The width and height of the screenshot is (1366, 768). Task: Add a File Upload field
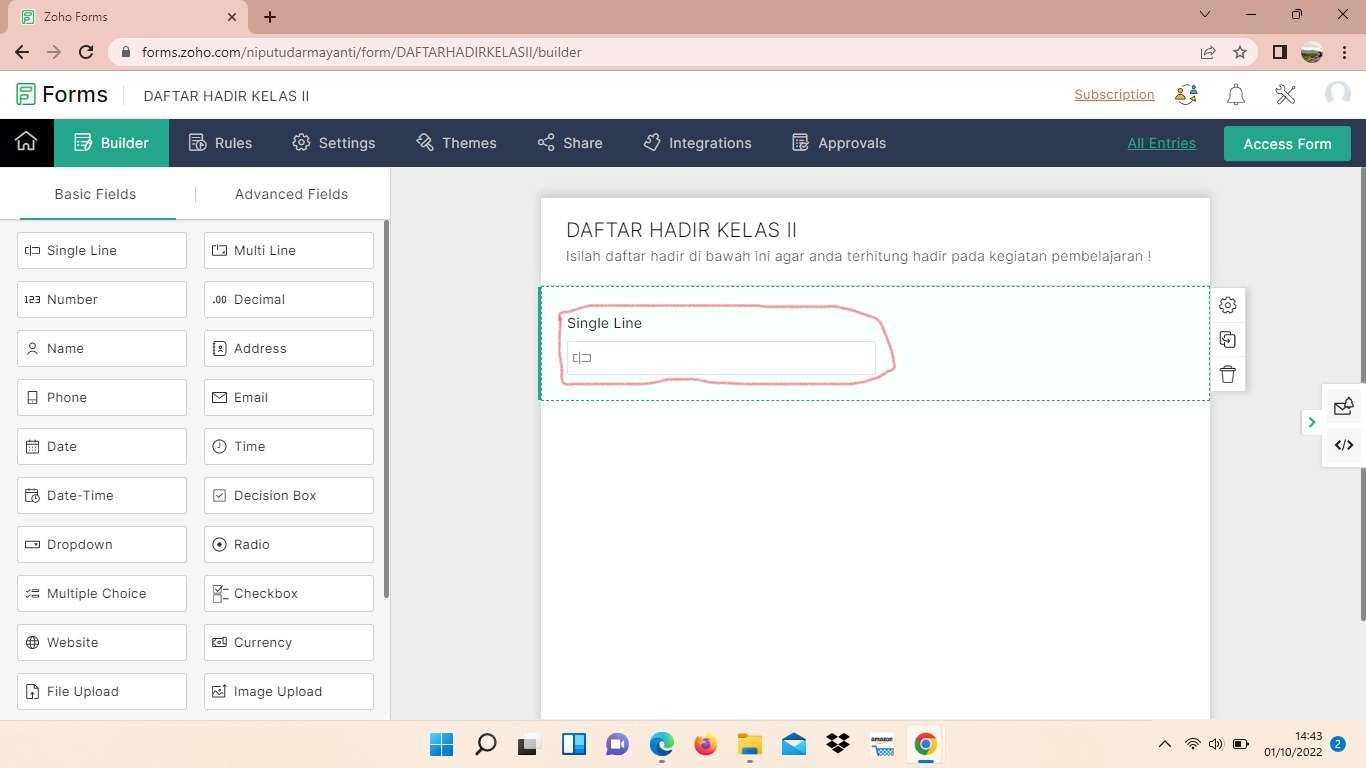tap(102, 692)
